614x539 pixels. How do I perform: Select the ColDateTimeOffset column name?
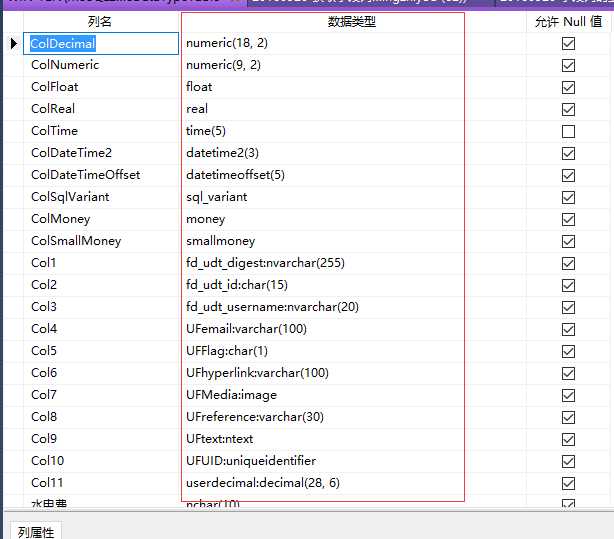coord(85,174)
